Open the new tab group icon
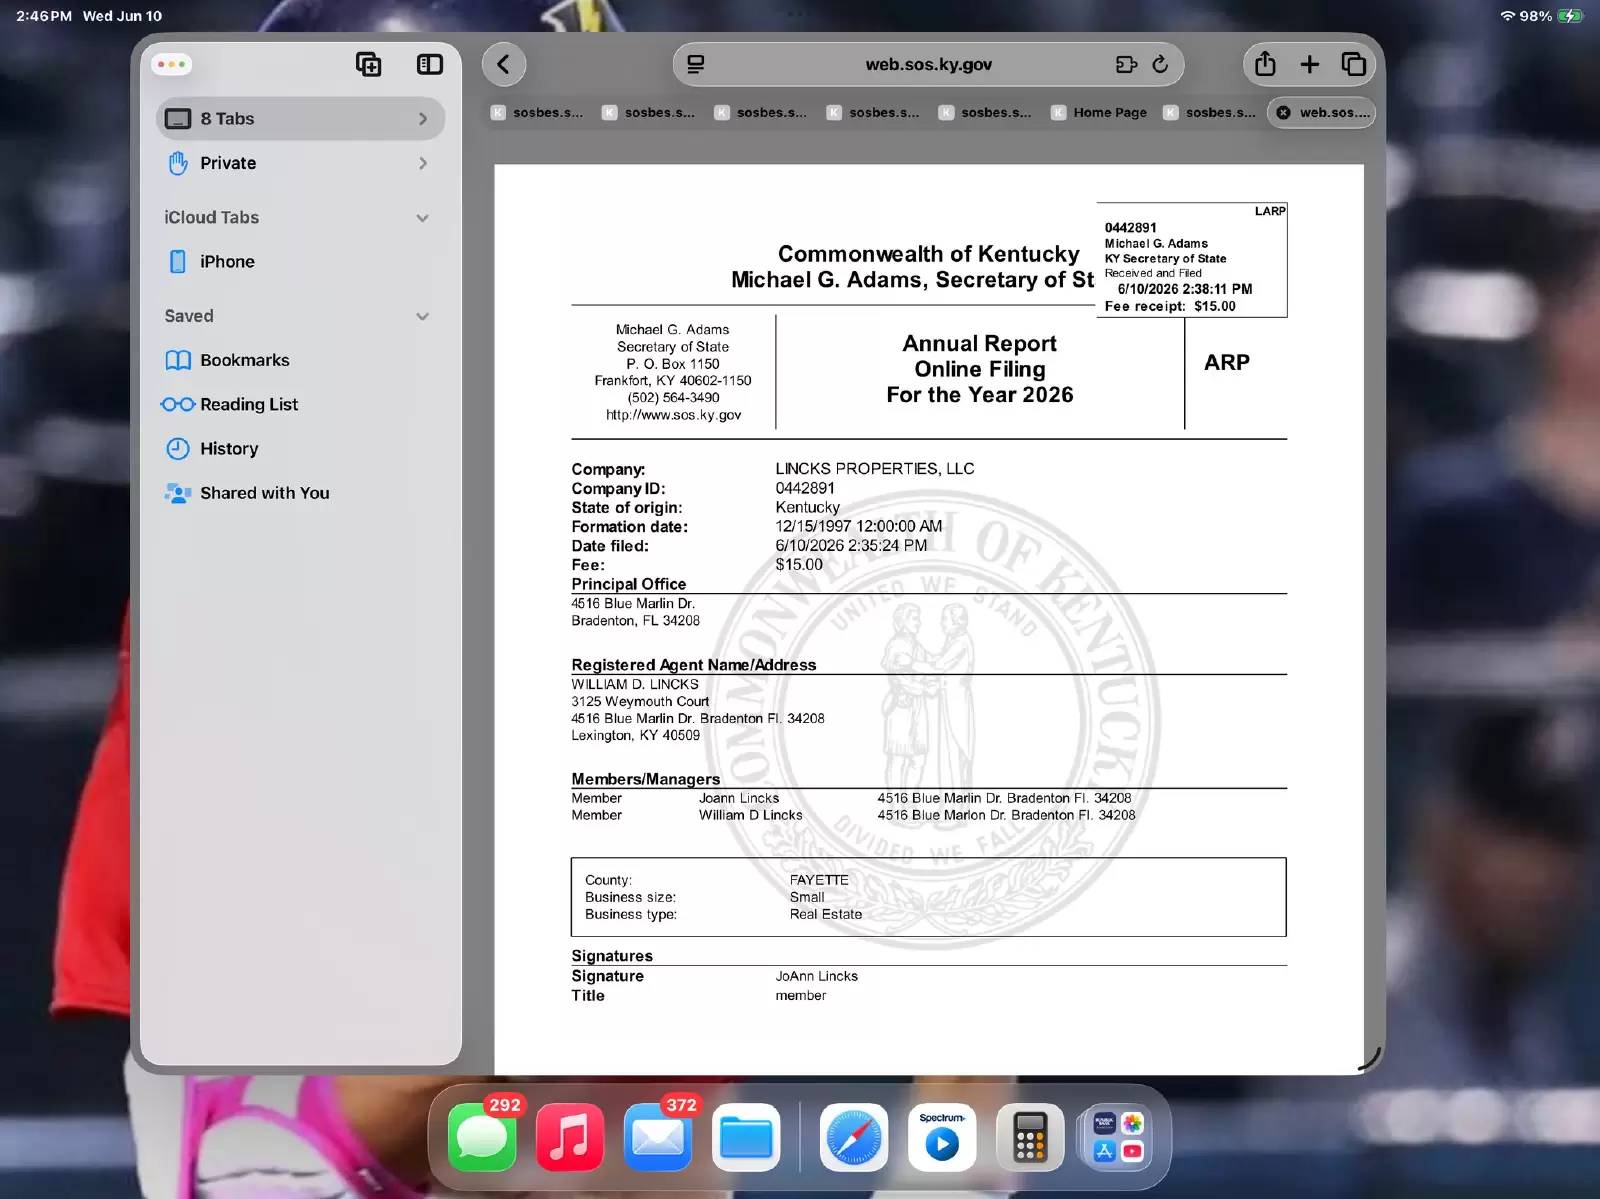 (x=369, y=65)
